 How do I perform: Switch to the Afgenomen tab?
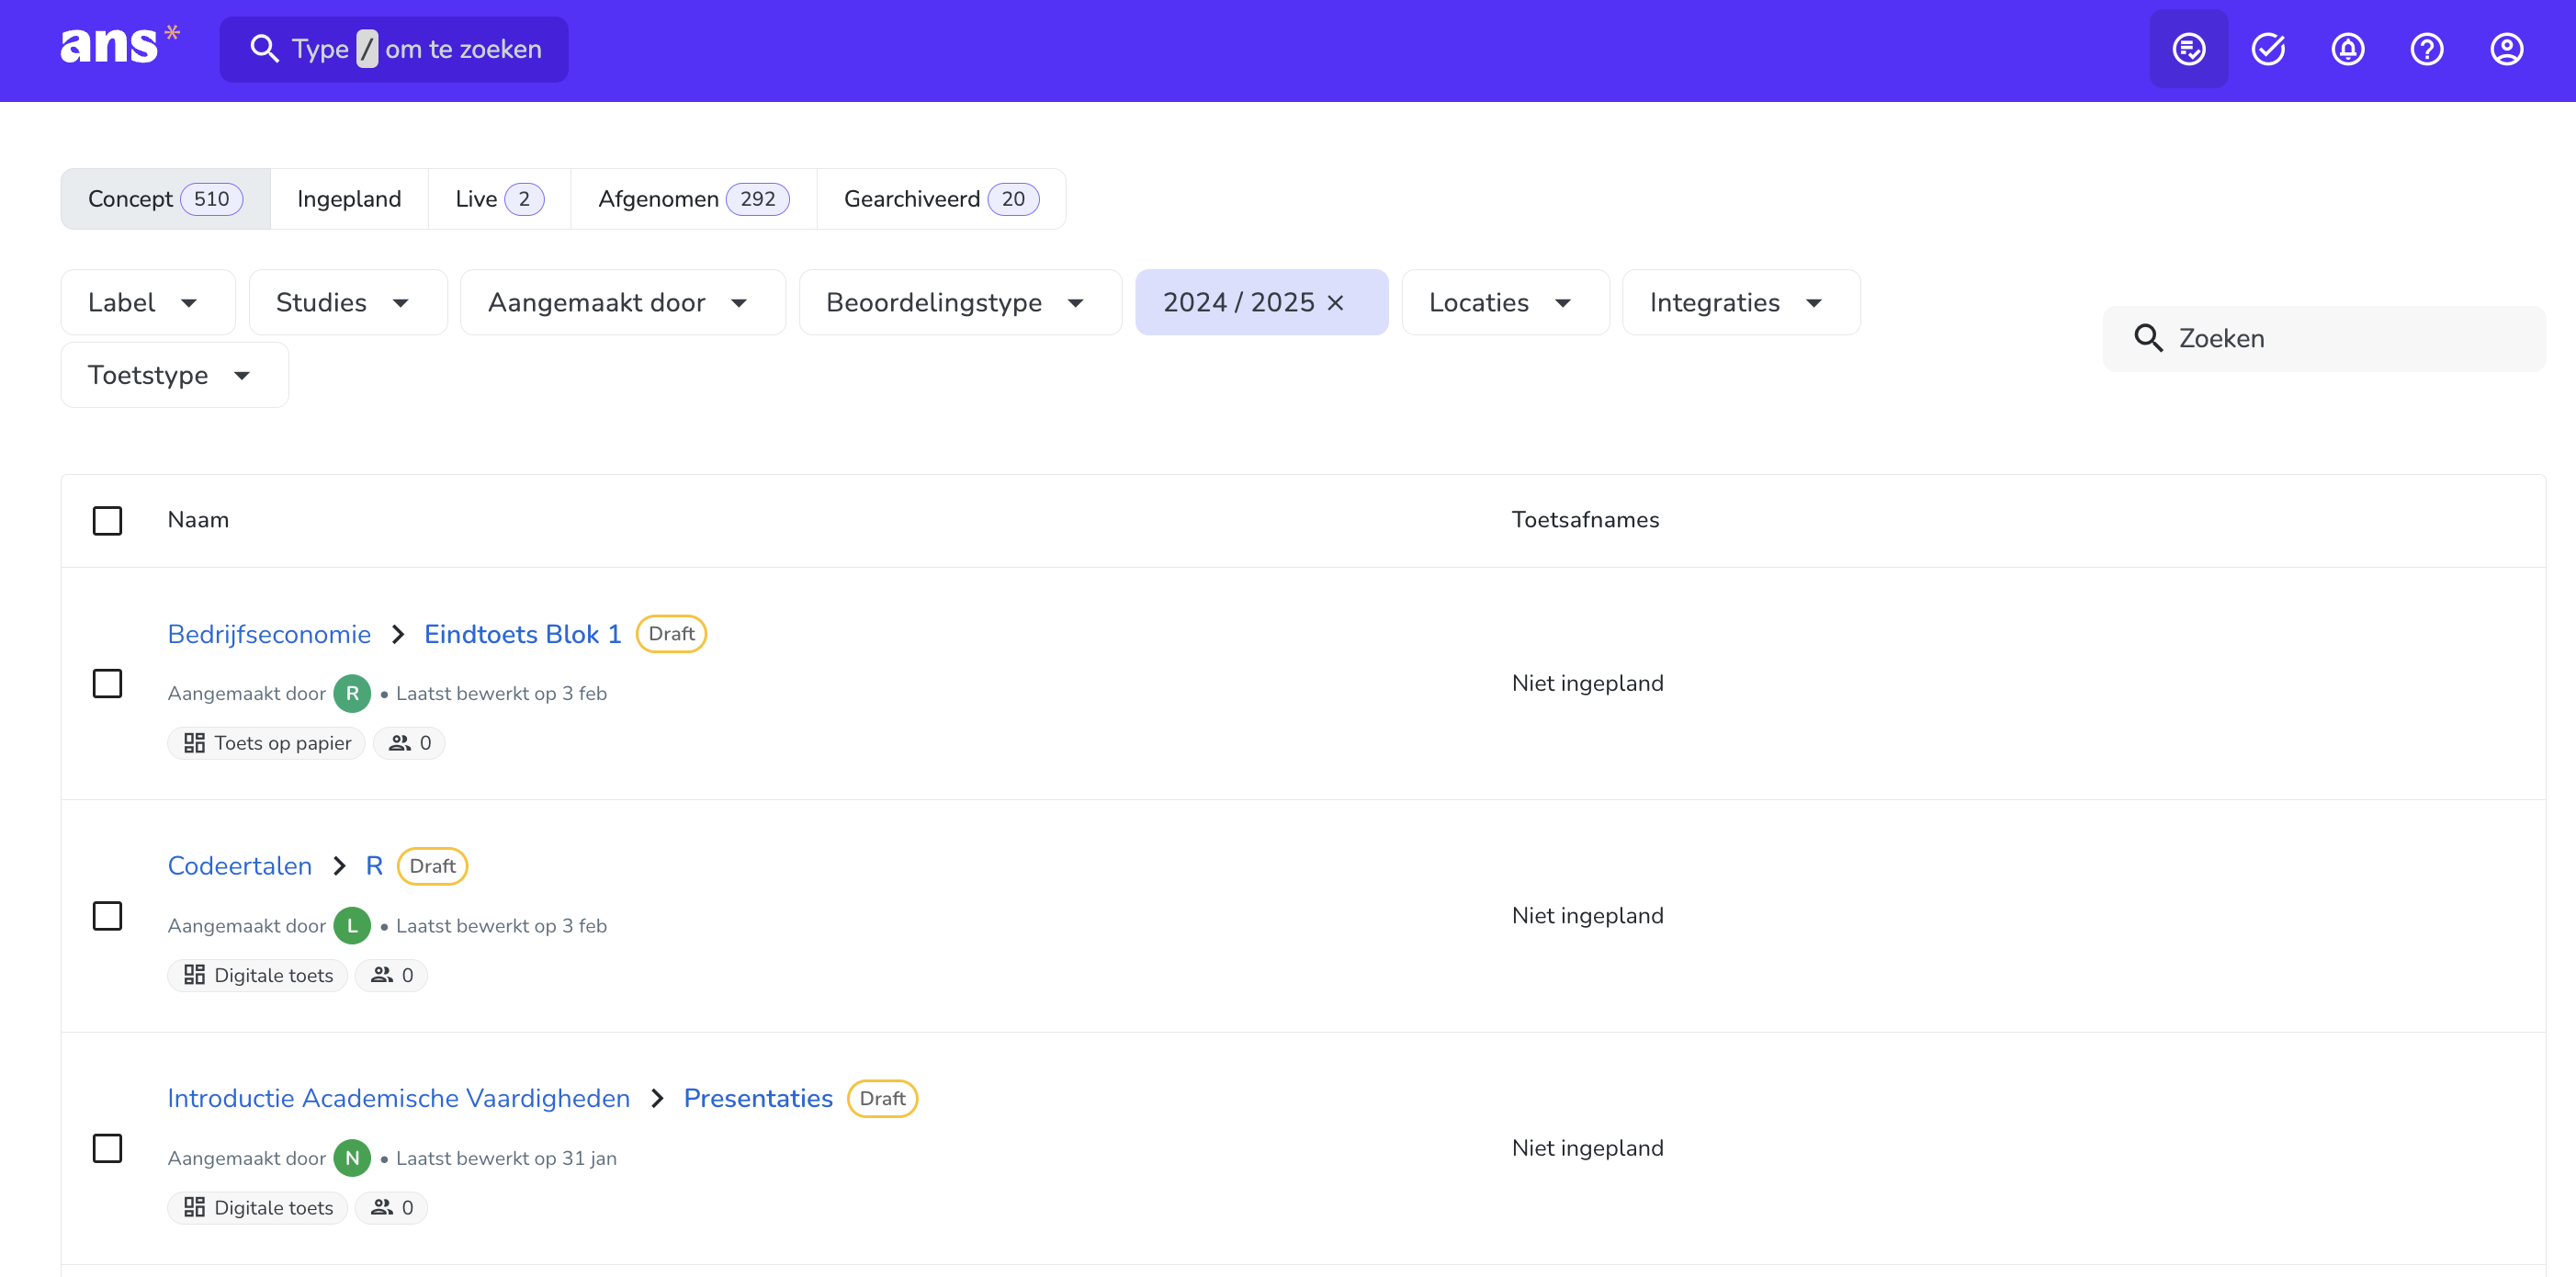coord(693,199)
